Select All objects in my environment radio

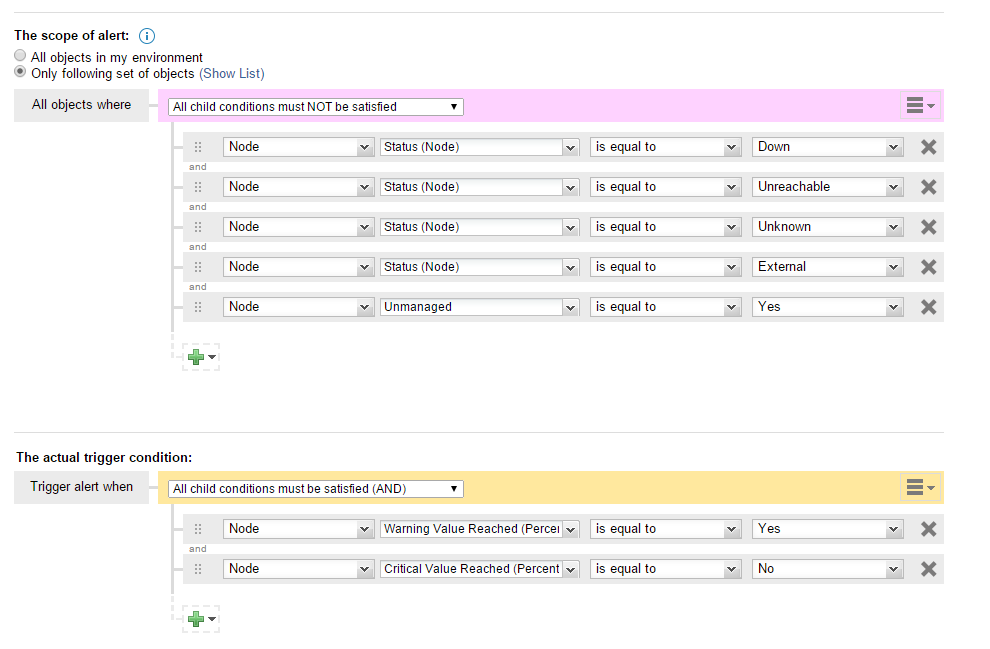click(20, 56)
